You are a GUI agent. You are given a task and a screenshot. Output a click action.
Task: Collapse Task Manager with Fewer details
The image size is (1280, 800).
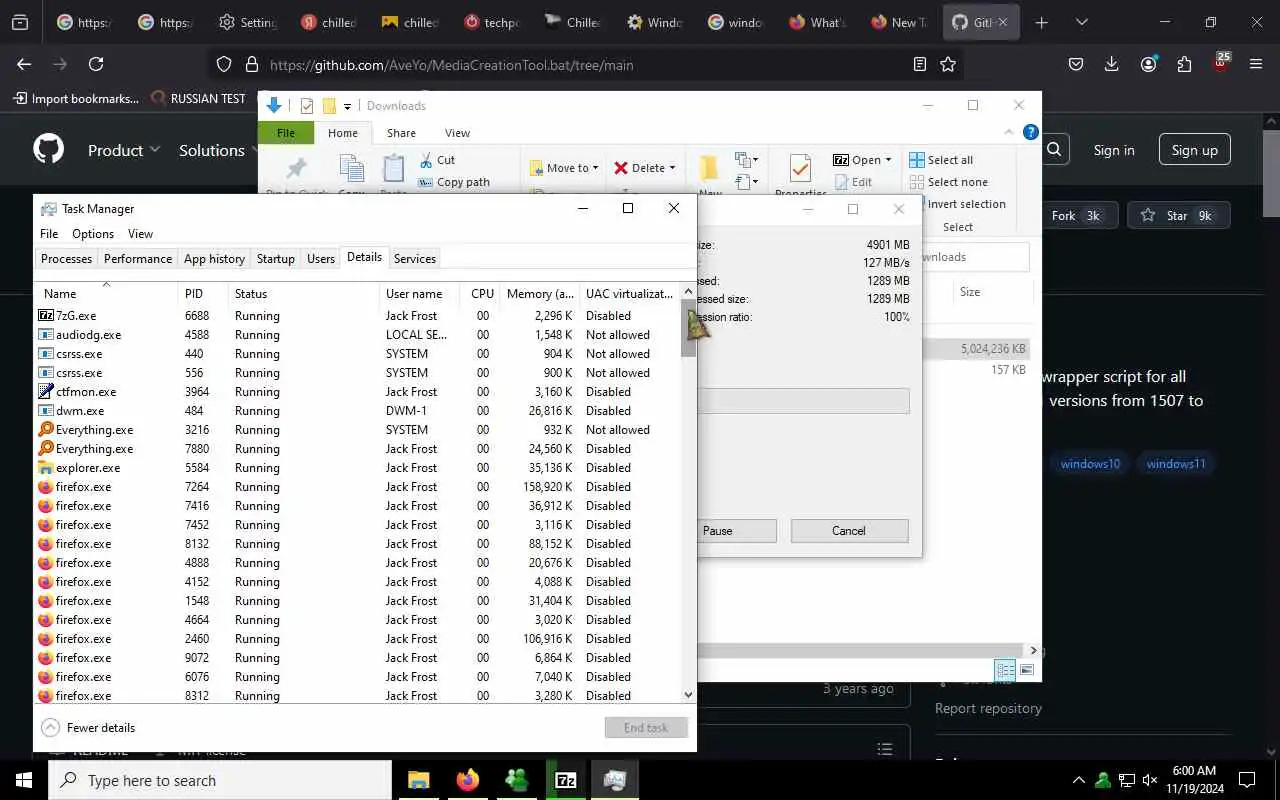(88, 727)
